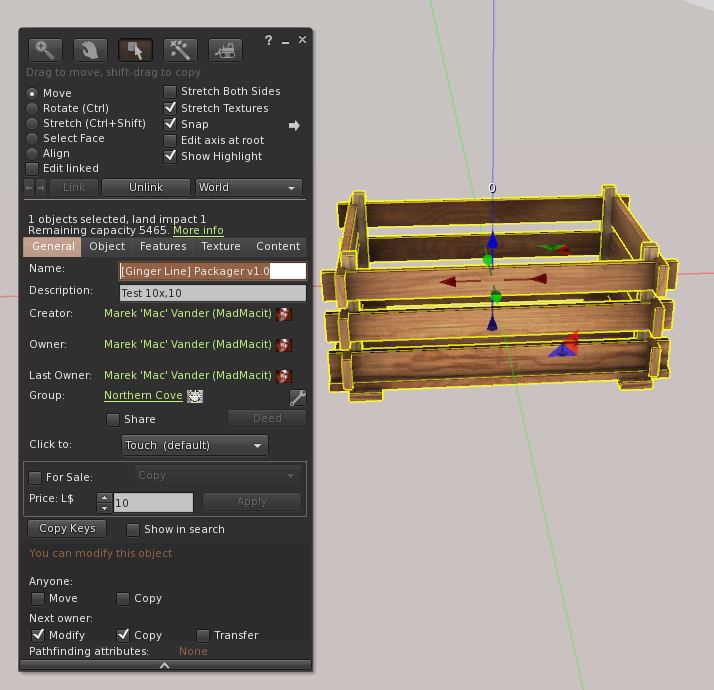
Task: Click the help question mark icon
Action: (268, 40)
